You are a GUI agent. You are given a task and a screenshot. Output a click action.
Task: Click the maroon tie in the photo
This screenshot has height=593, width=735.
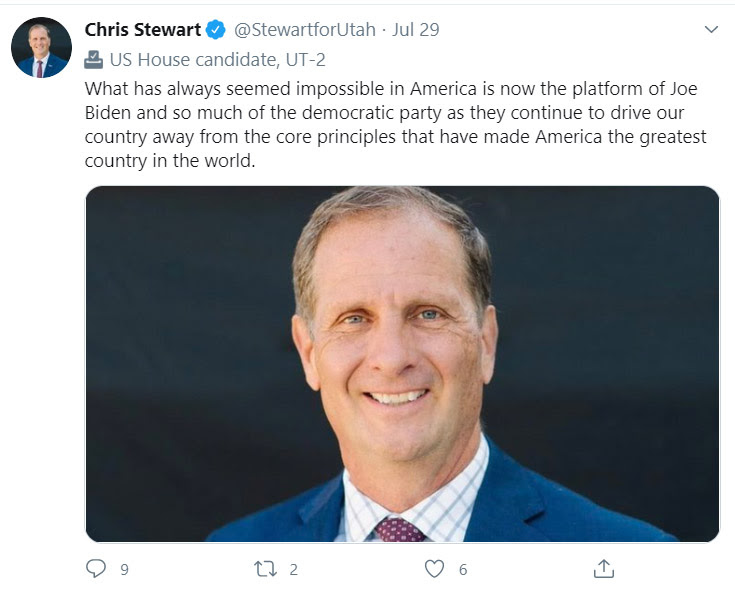[x=398, y=529]
